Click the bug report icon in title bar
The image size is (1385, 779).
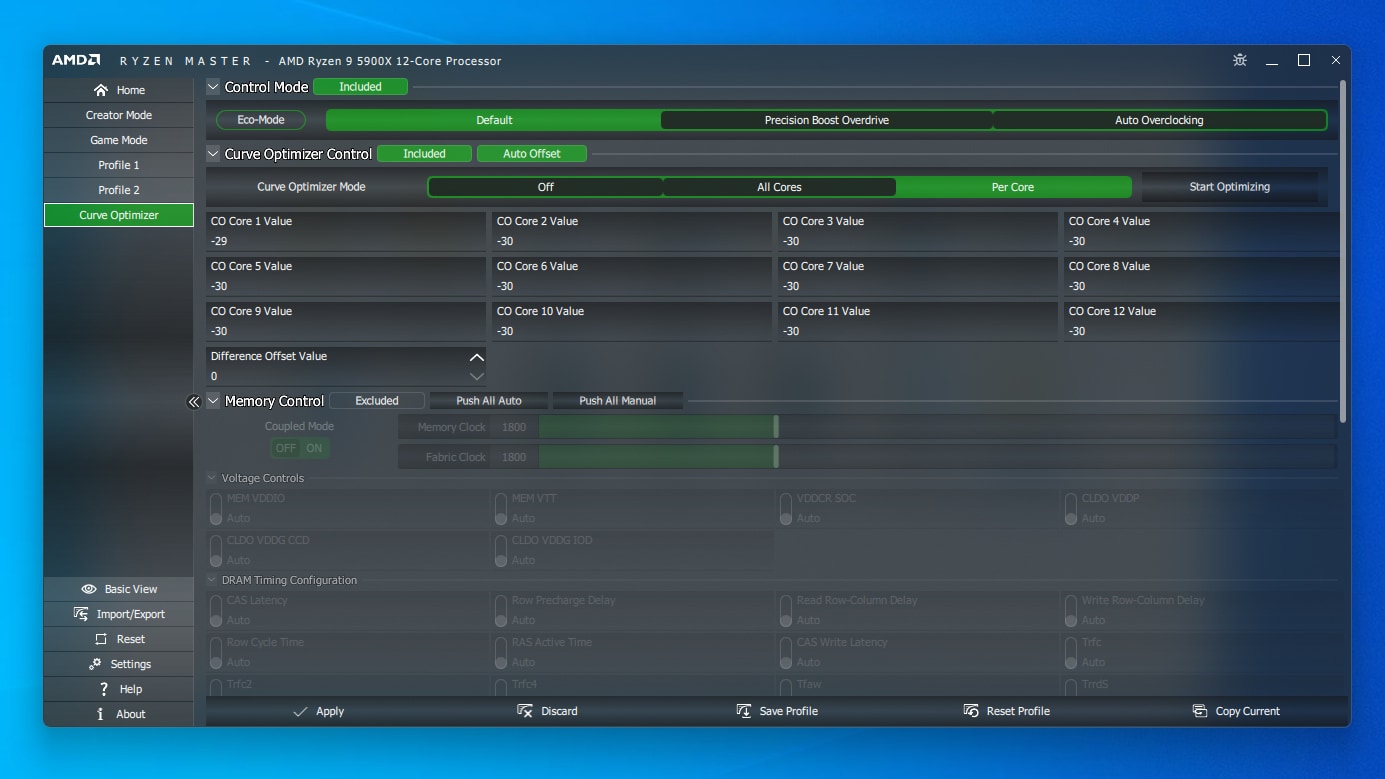click(1240, 60)
